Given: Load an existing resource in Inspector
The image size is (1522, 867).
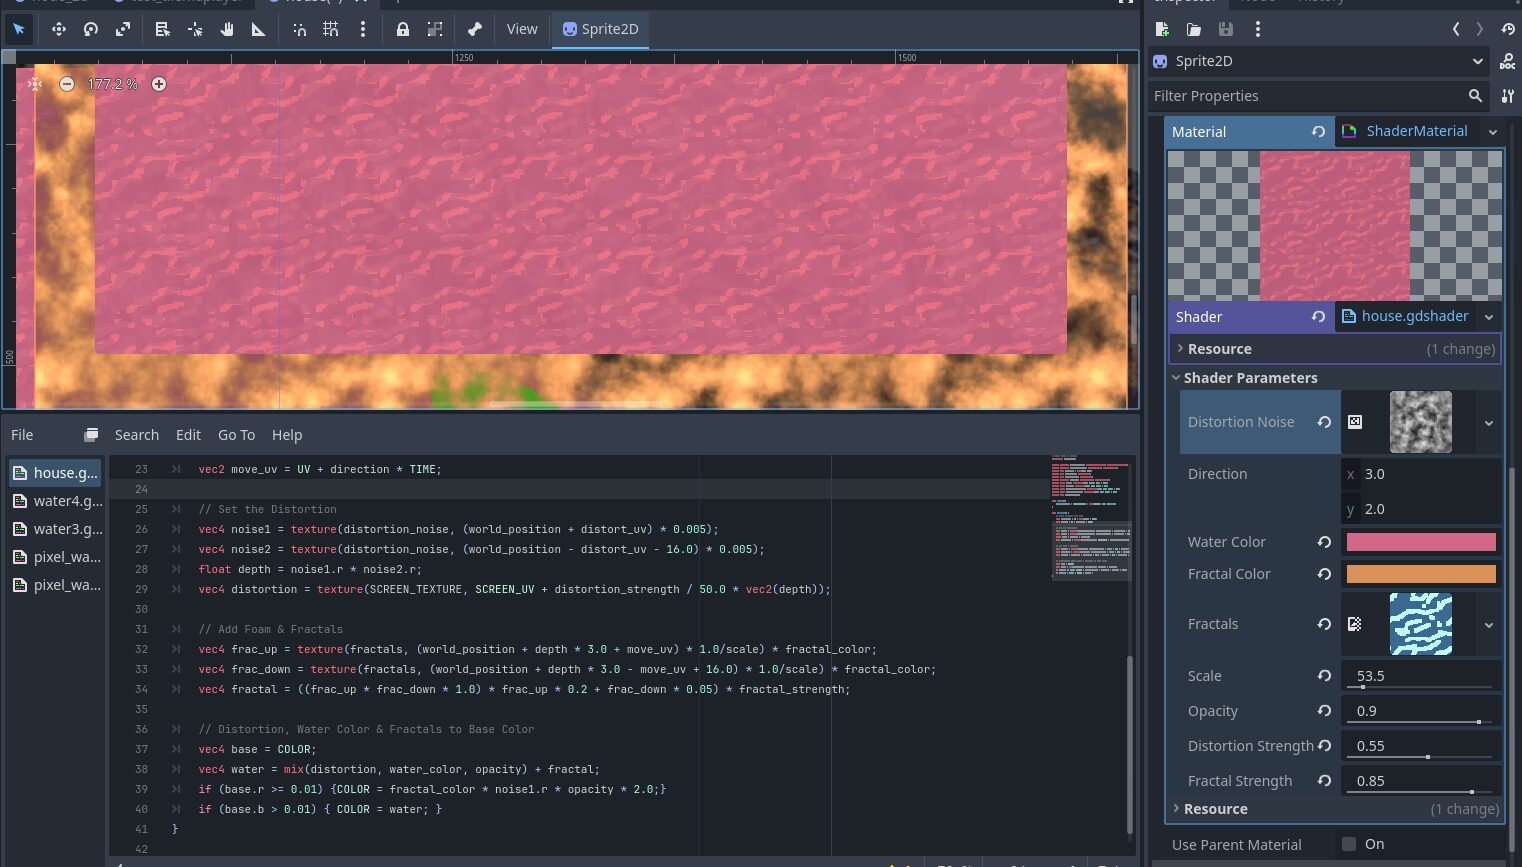Looking at the screenshot, I should point(1194,29).
